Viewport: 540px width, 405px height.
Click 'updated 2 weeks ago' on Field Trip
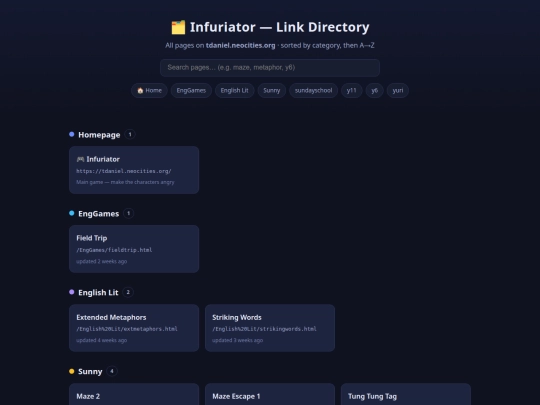click(x=102, y=261)
